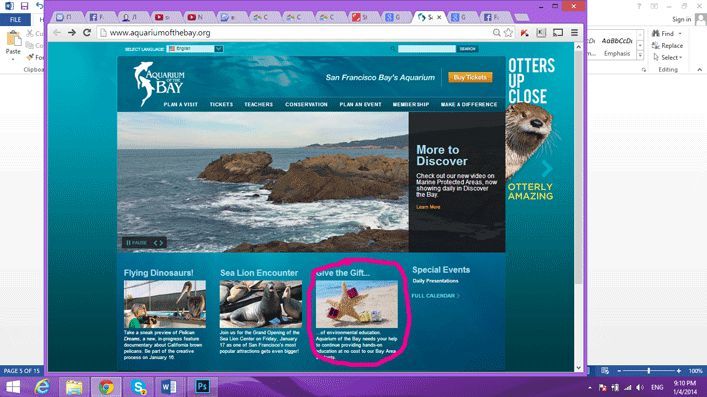Open the PLAN A VISIT menu
Image resolution: width=707 pixels, height=397 pixels.
(x=180, y=104)
